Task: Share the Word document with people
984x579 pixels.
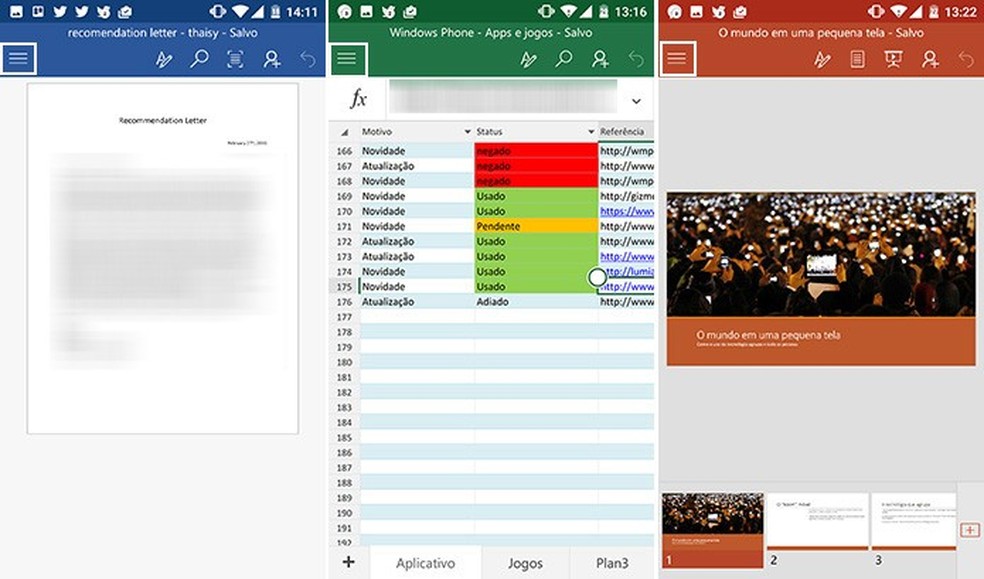Action: pos(272,60)
